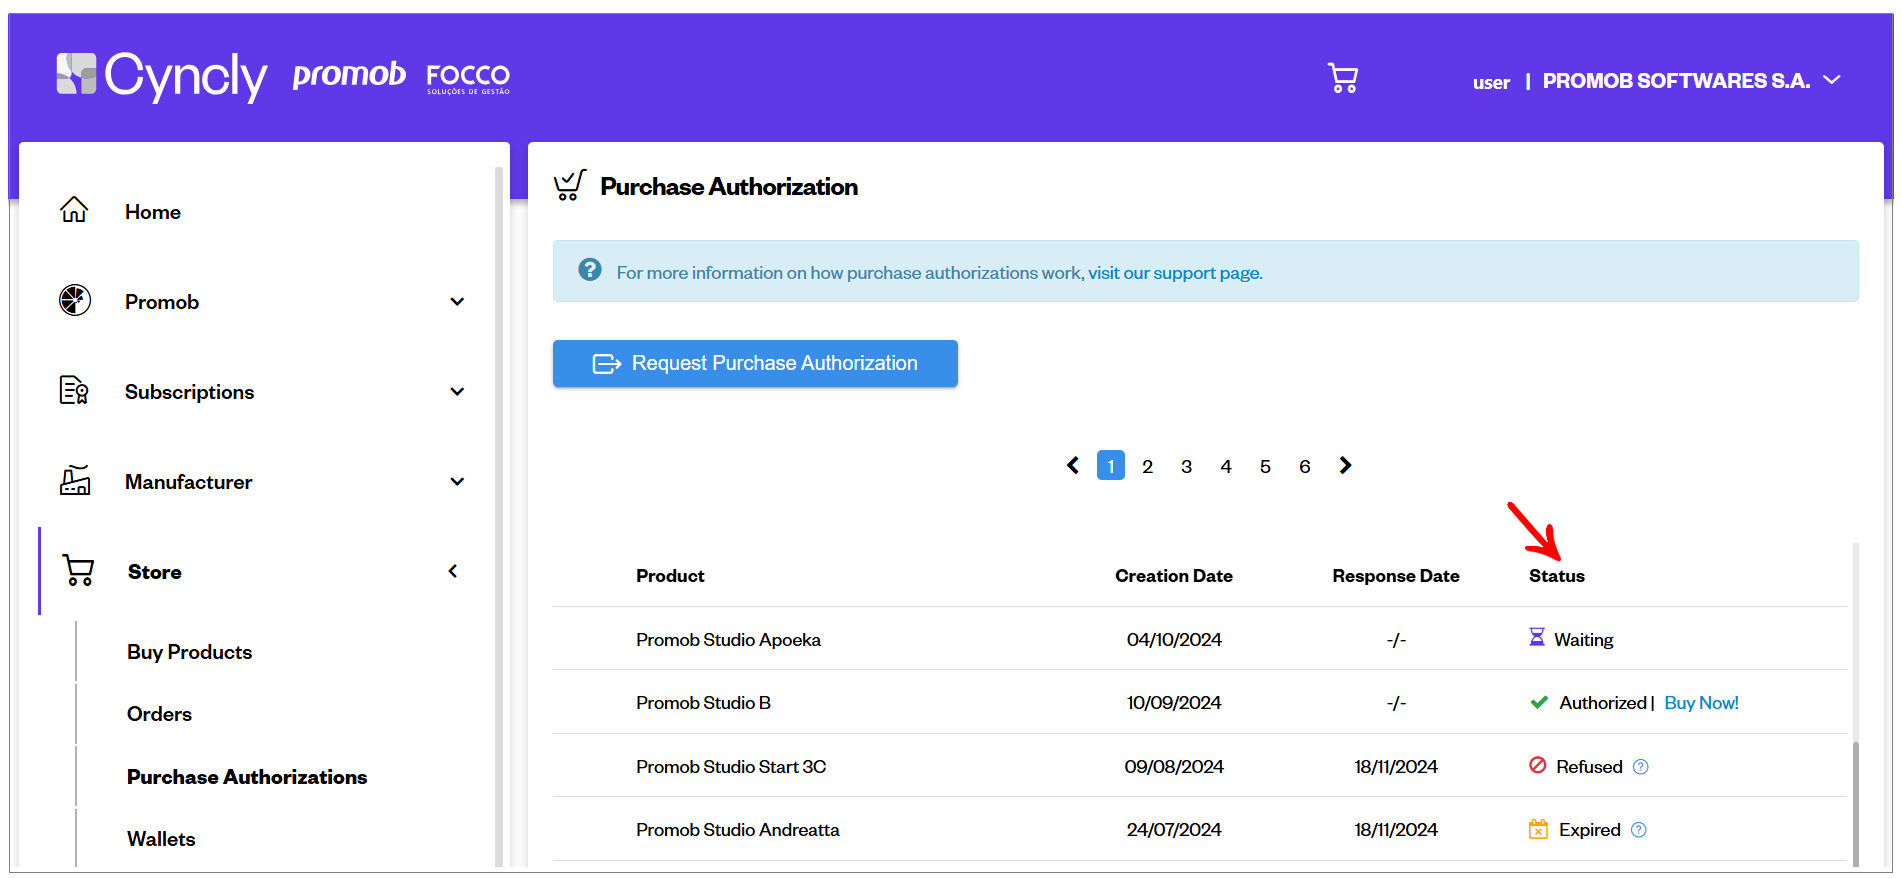Image resolution: width=1902 pixels, height=878 pixels.
Task: Open the PROMOB SOFTWARES S.A. account dropdown
Action: point(1691,81)
